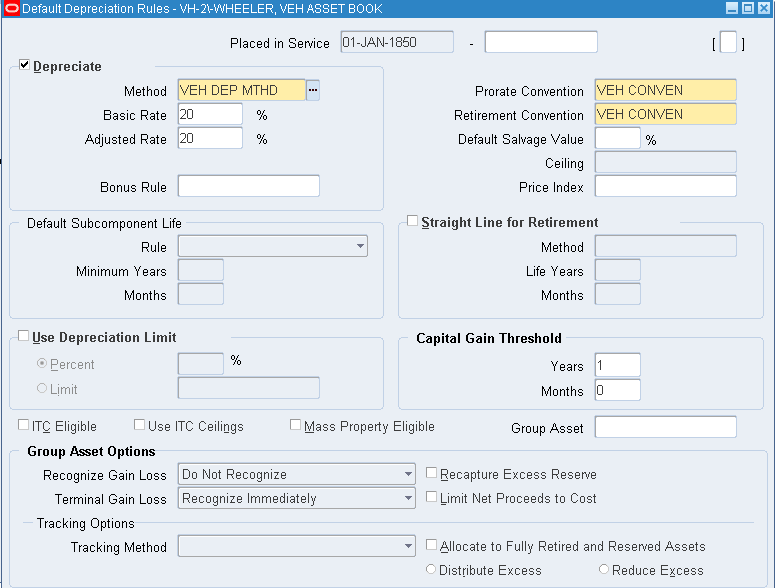The image size is (775, 588).
Task: Click the Bonus Rule input field
Action: coord(248,186)
